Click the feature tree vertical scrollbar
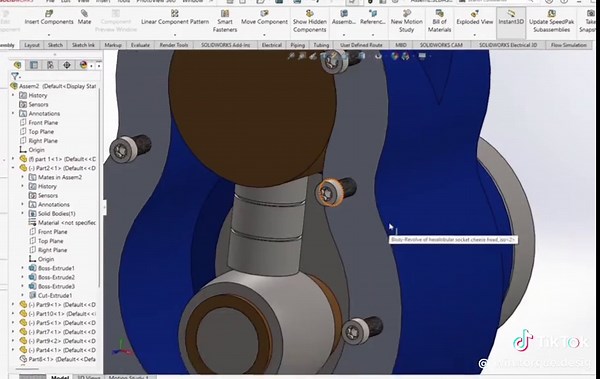The height and width of the screenshot is (379, 600). [100, 188]
